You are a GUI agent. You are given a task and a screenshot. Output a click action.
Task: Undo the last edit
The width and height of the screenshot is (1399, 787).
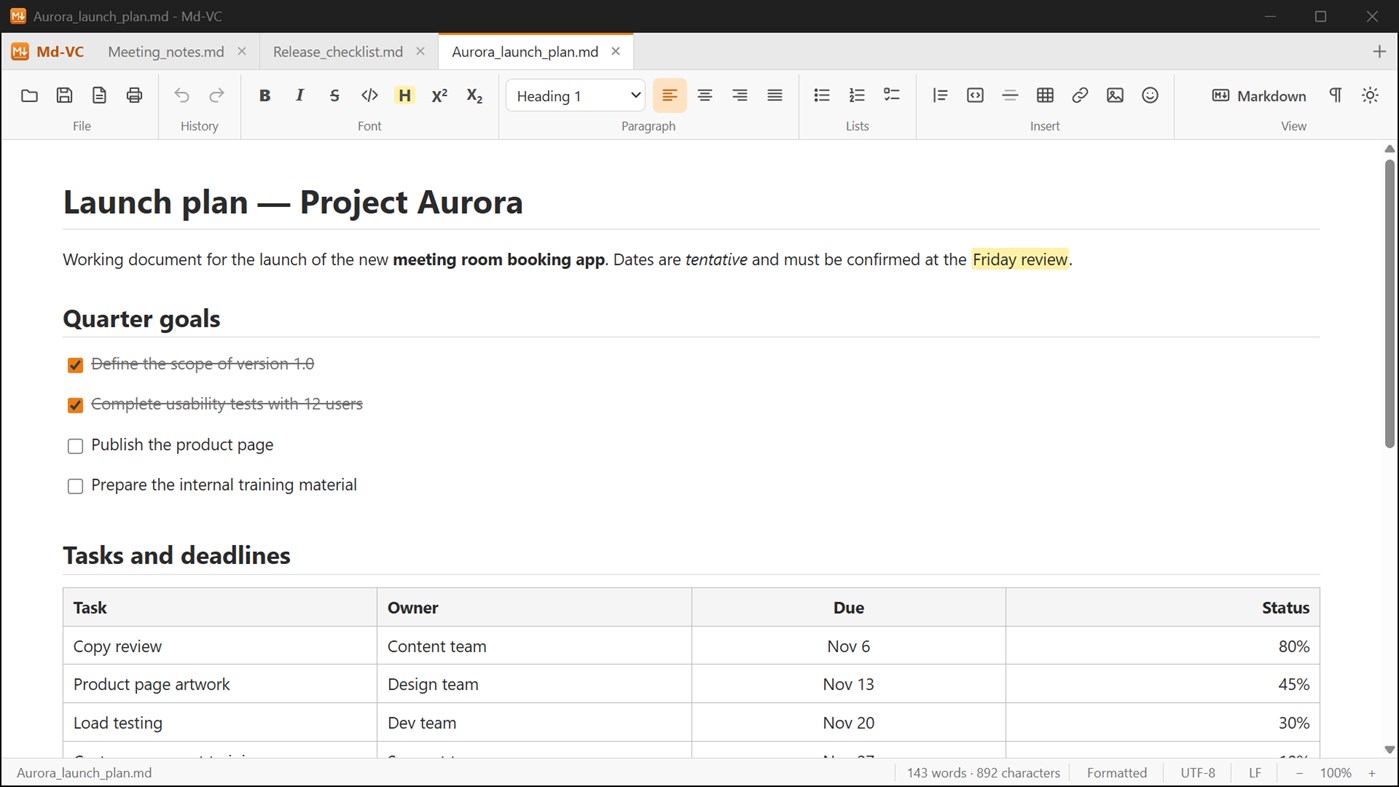coord(181,96)
